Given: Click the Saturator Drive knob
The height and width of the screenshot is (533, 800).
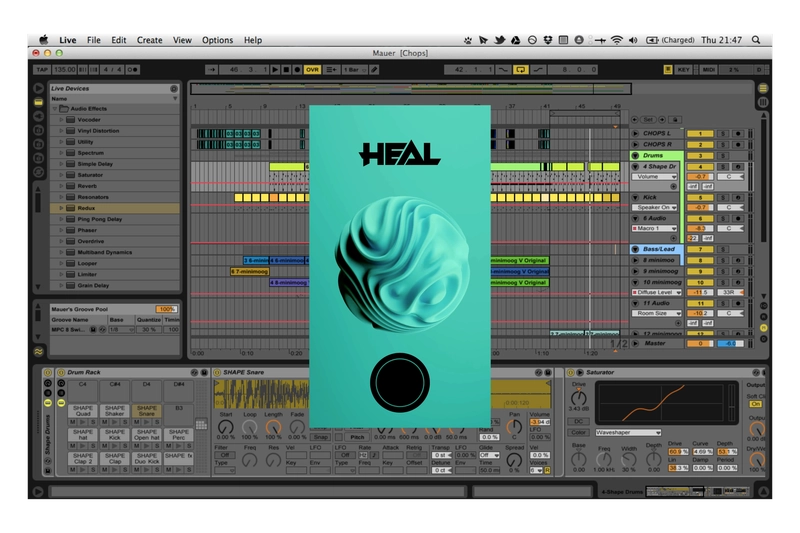Looking at the screenshot, I should coord(579,397).
